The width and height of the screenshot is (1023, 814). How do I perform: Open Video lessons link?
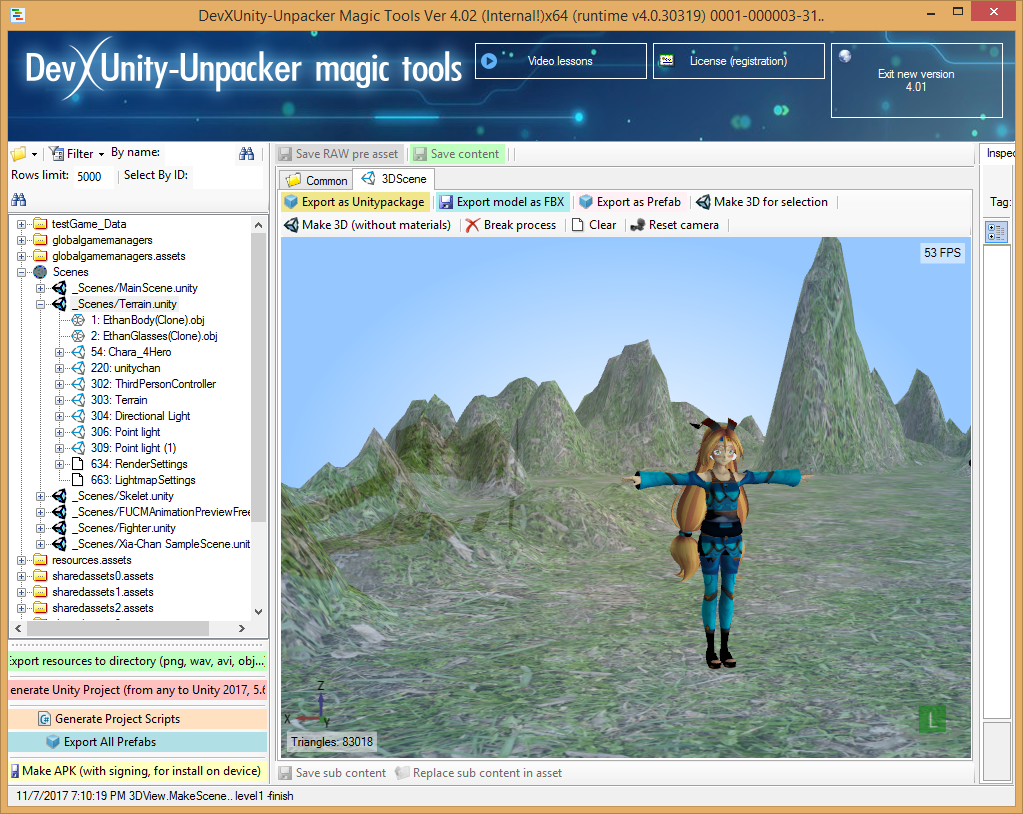click(560, 61)
